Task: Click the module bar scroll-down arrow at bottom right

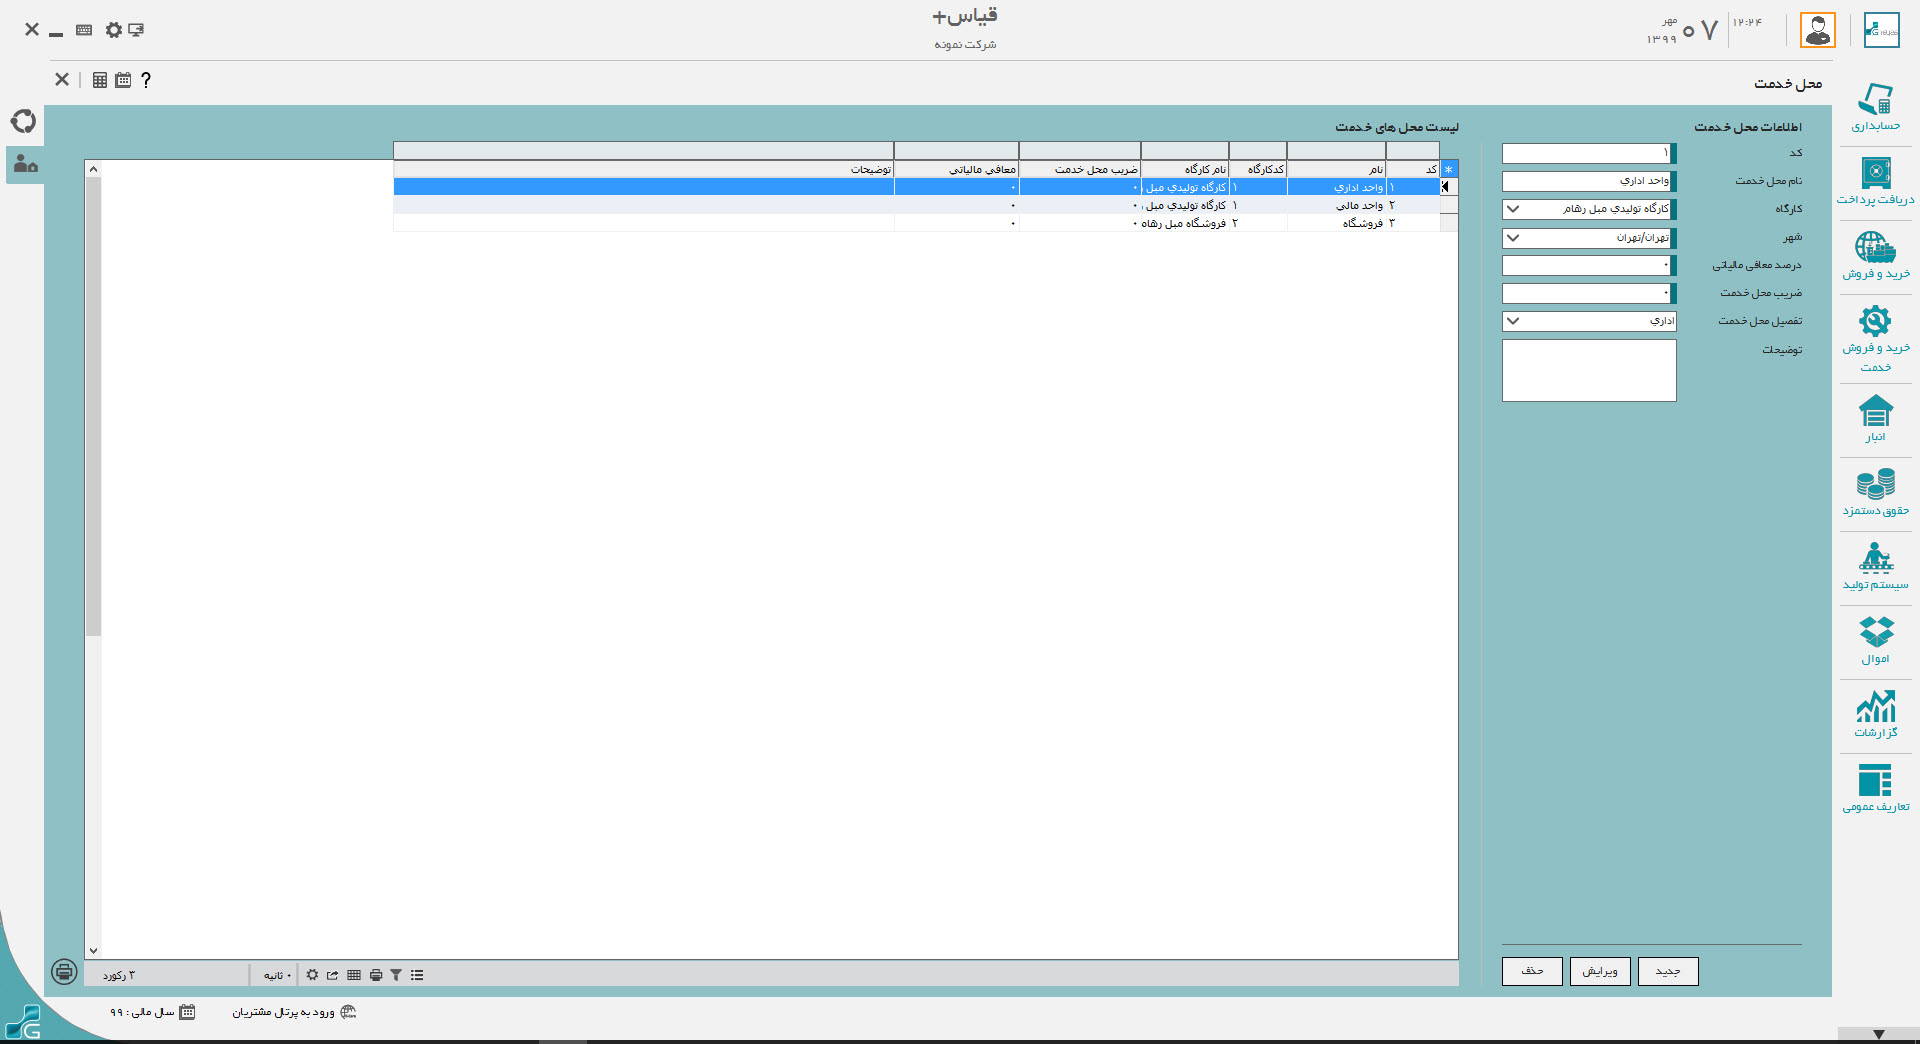Action: (x=1878, y=1035)
